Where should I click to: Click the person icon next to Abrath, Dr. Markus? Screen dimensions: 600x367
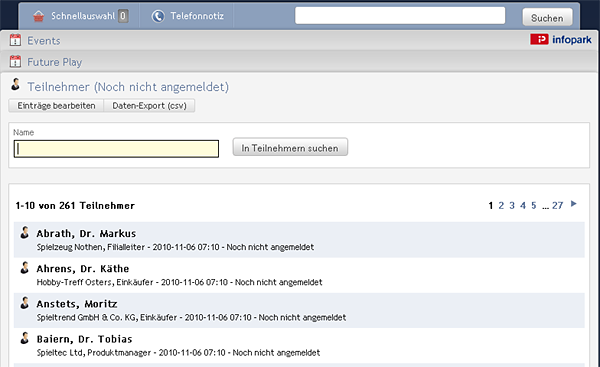click(25, 232)
